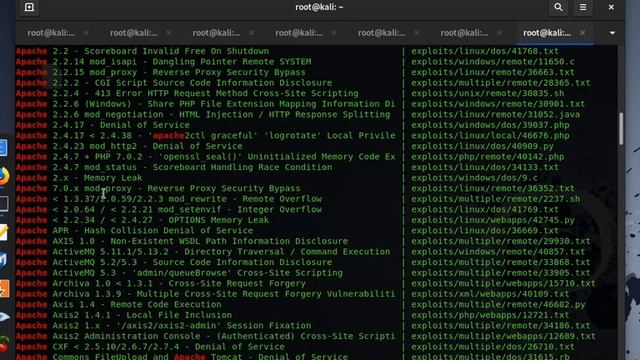The height and width of the screenshot is (360, 640).
Task: Expand the tab list dropdown arrow
Action: pyautogui.click(x=612, y=33)
